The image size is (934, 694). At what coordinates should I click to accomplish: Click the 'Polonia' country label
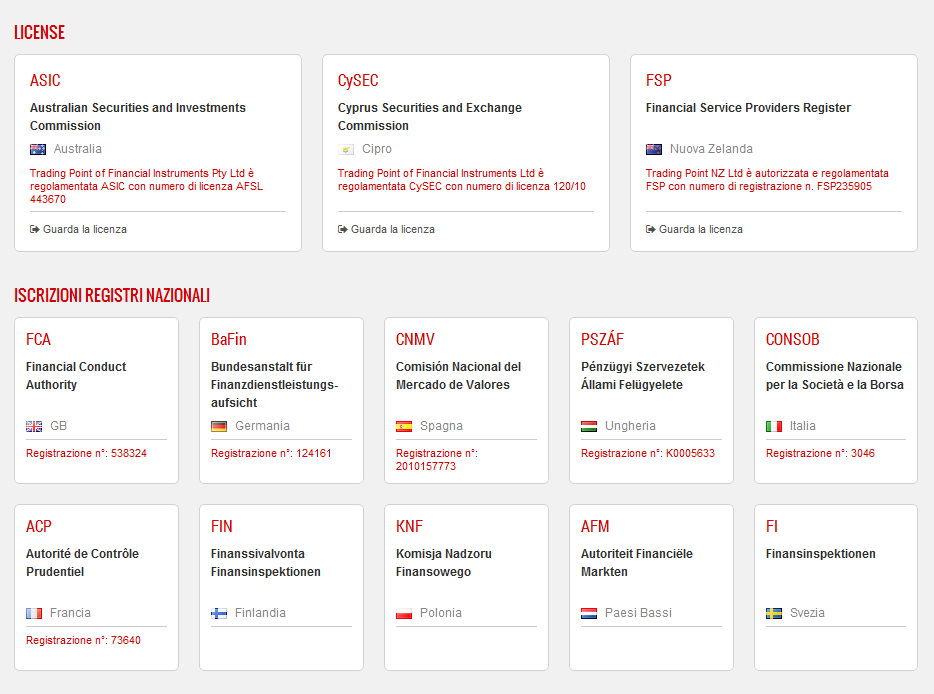[441, 613]
